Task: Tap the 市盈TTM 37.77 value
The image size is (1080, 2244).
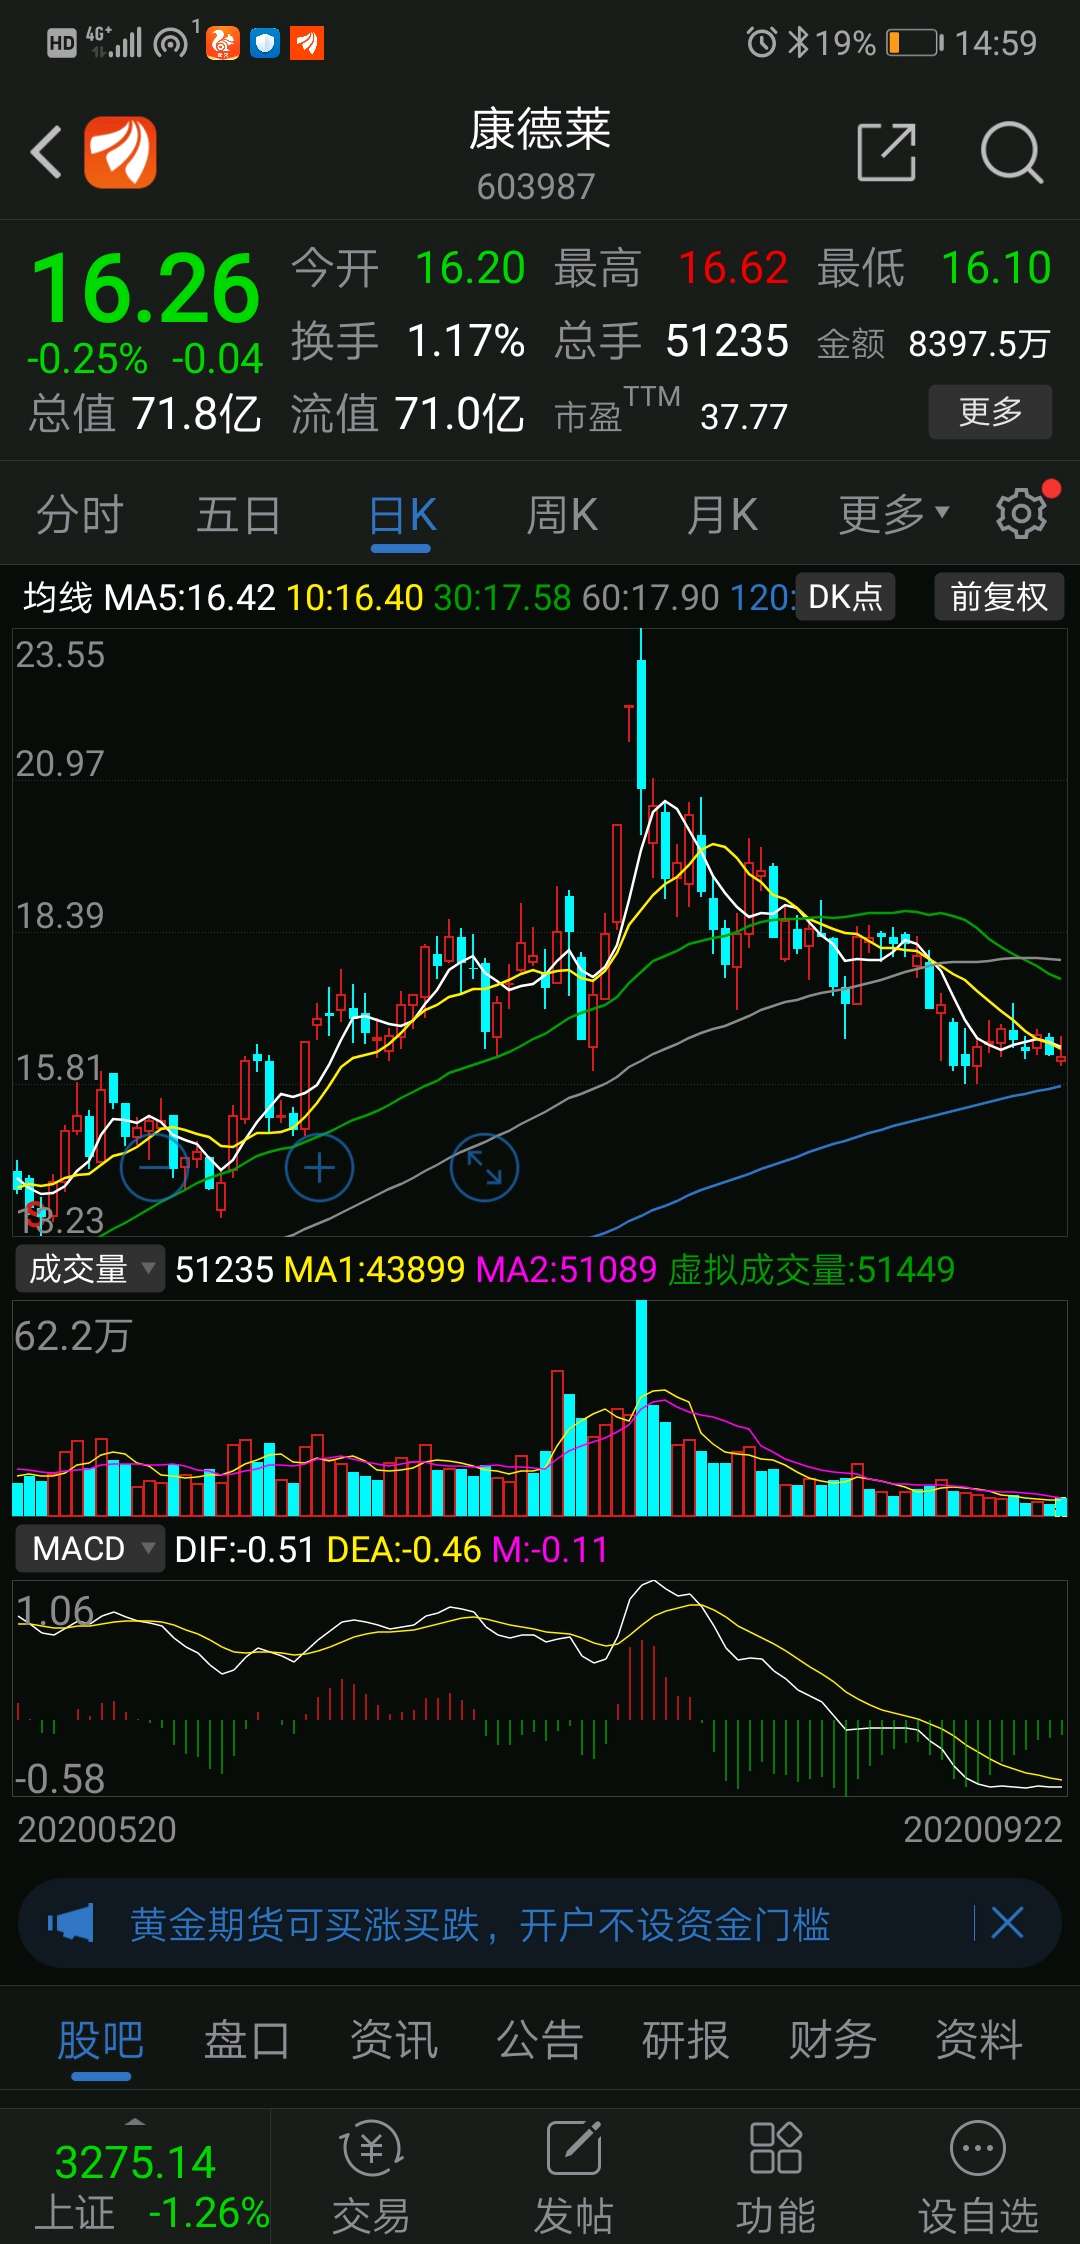Action: (x=744, y=417)
